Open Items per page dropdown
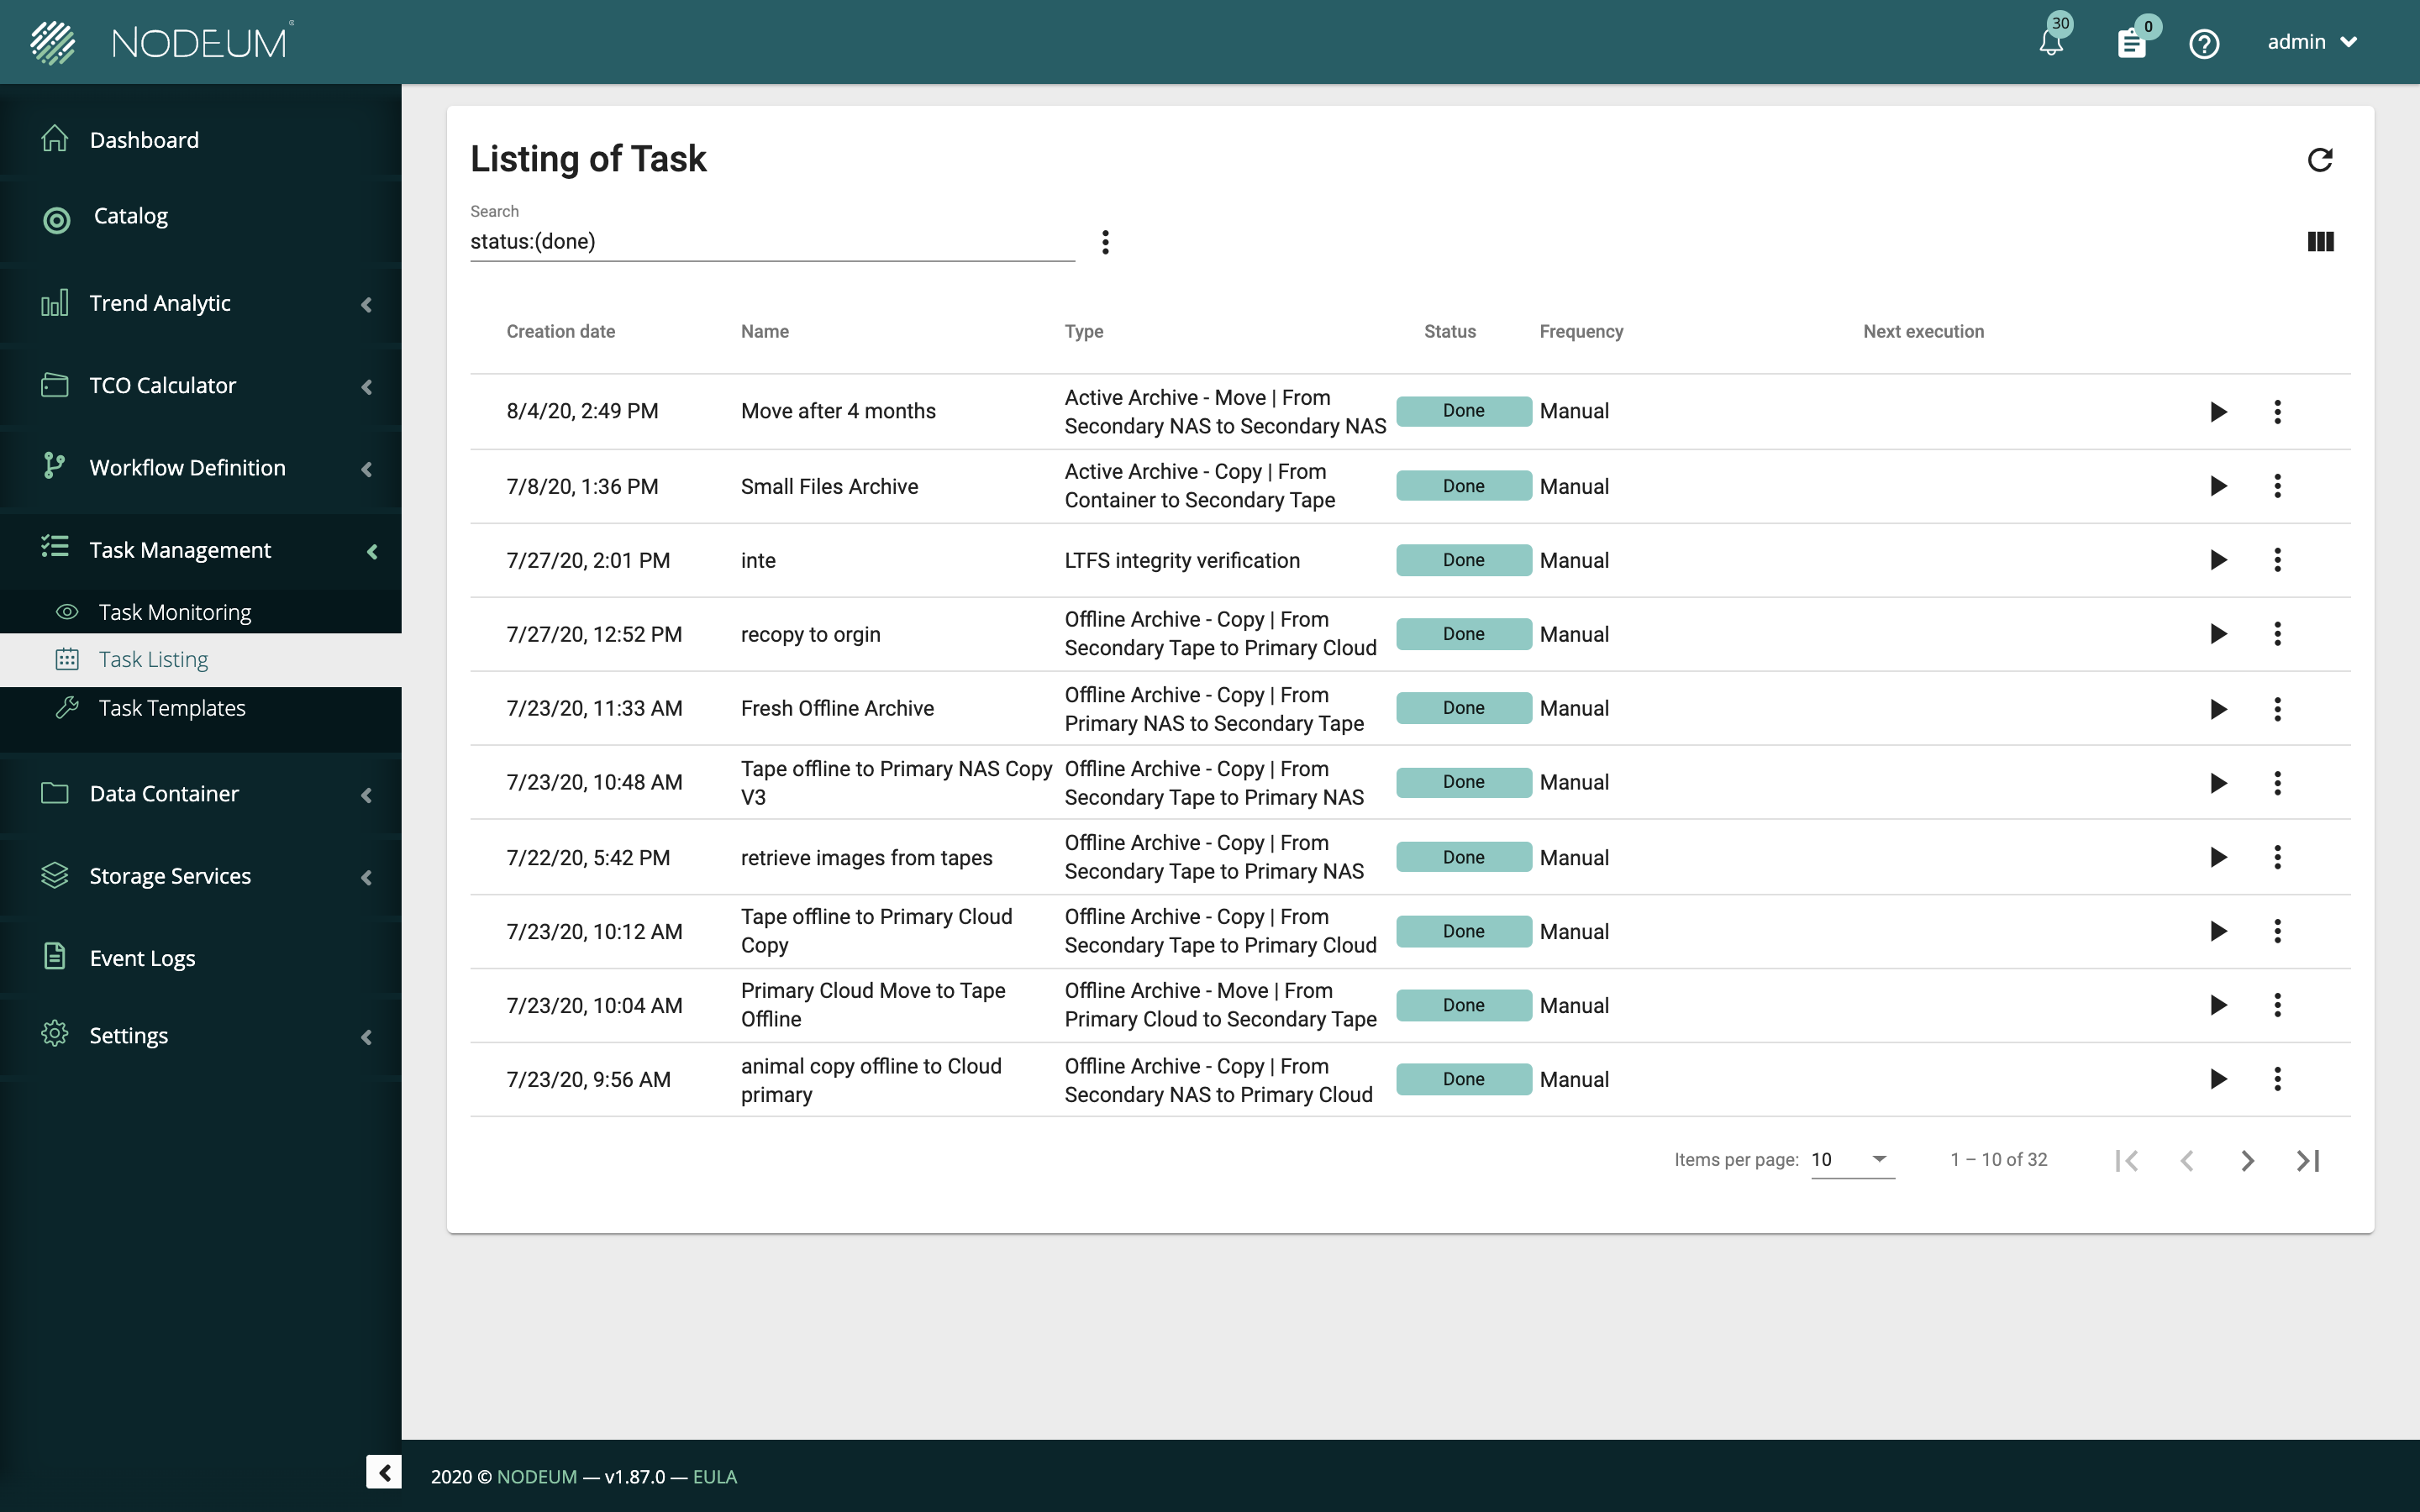This screenshot has height=1512, width=2420. [x=1852, y=1160]
